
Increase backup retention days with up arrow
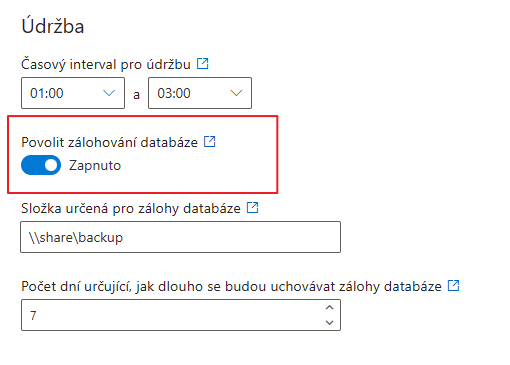coord(329,307)
